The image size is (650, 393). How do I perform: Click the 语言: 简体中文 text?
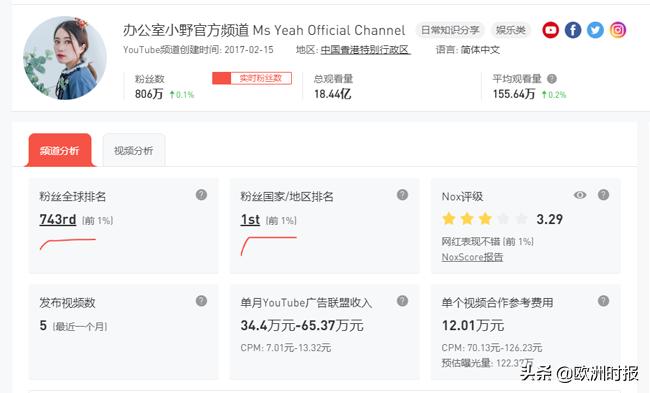[468, 50]
